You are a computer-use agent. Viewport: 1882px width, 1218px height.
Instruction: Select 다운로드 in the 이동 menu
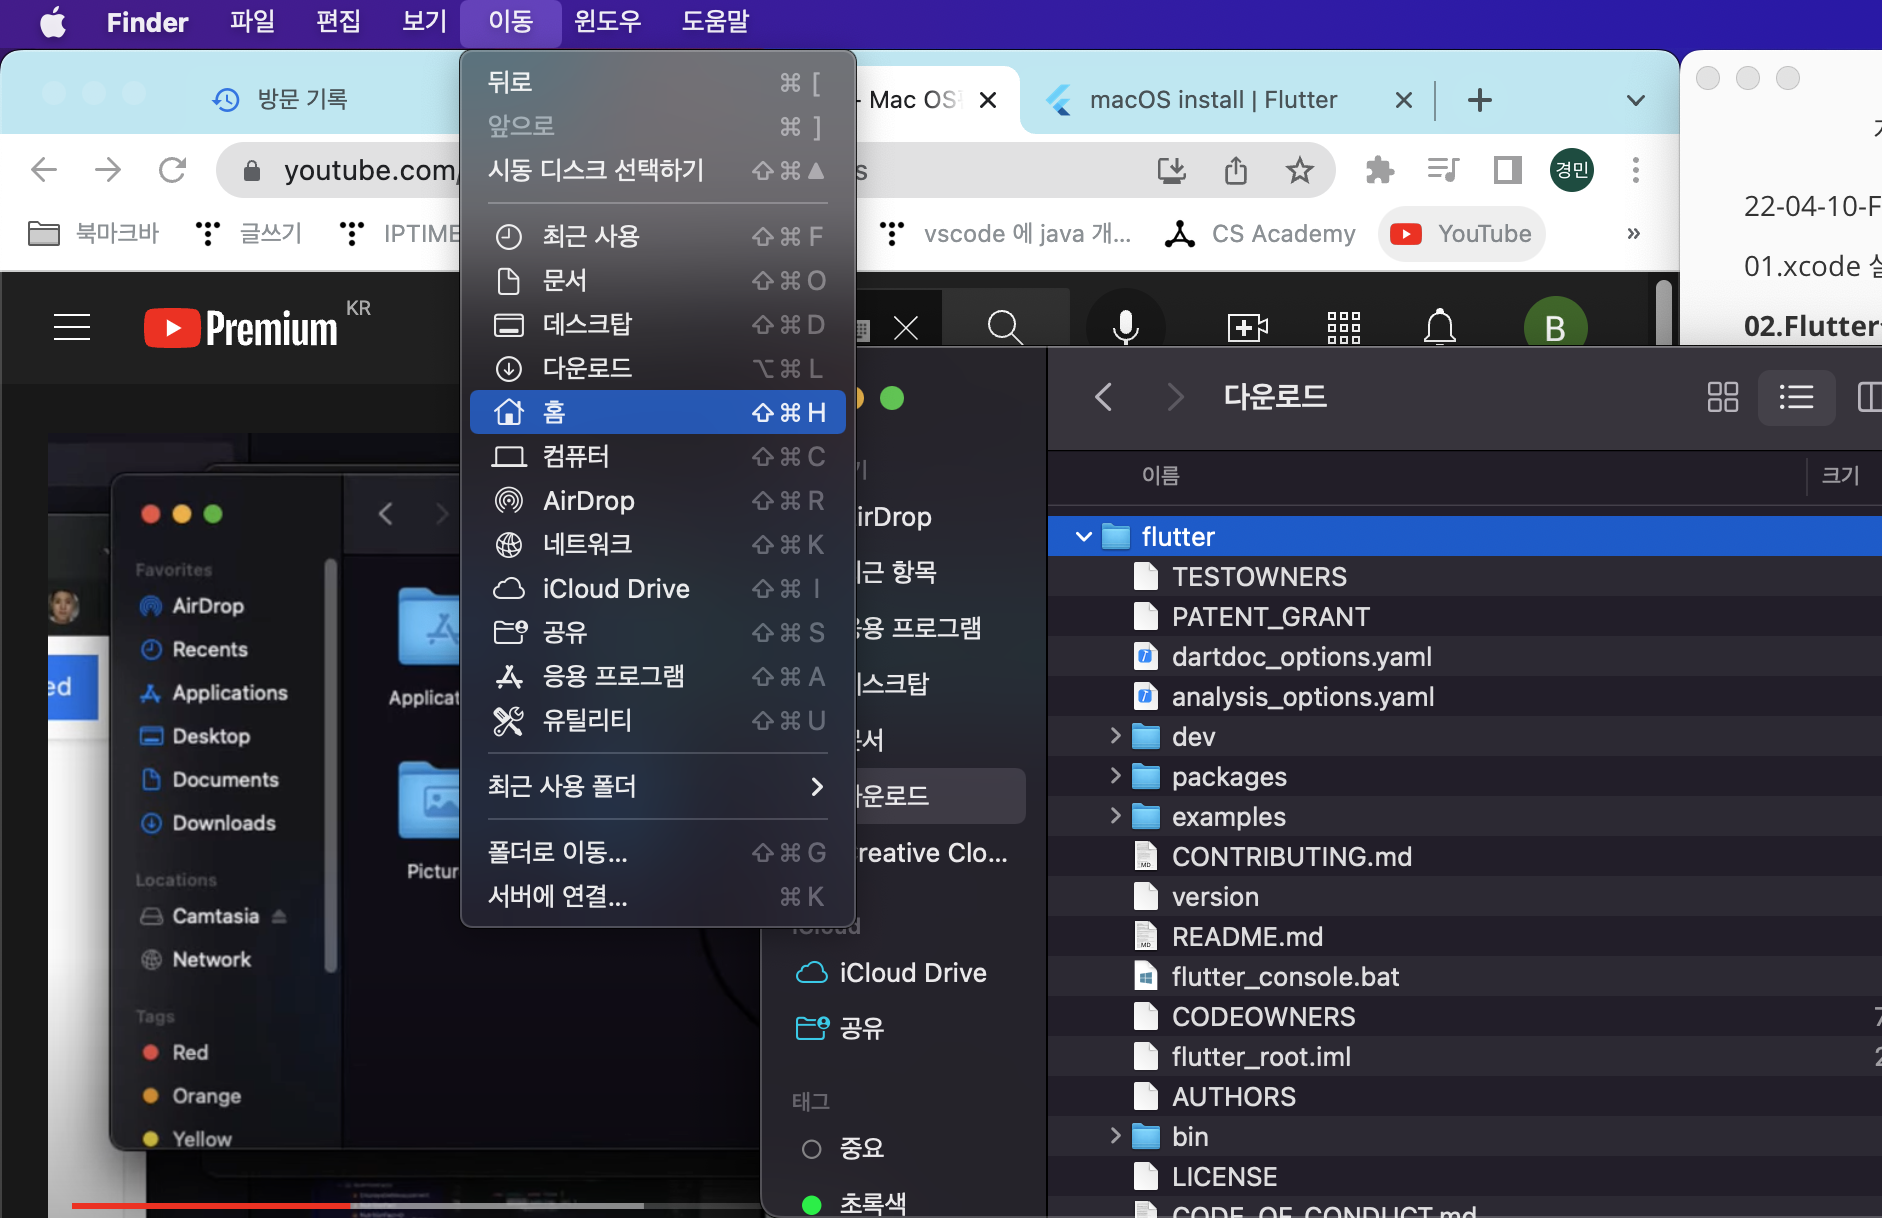[658, 368]
